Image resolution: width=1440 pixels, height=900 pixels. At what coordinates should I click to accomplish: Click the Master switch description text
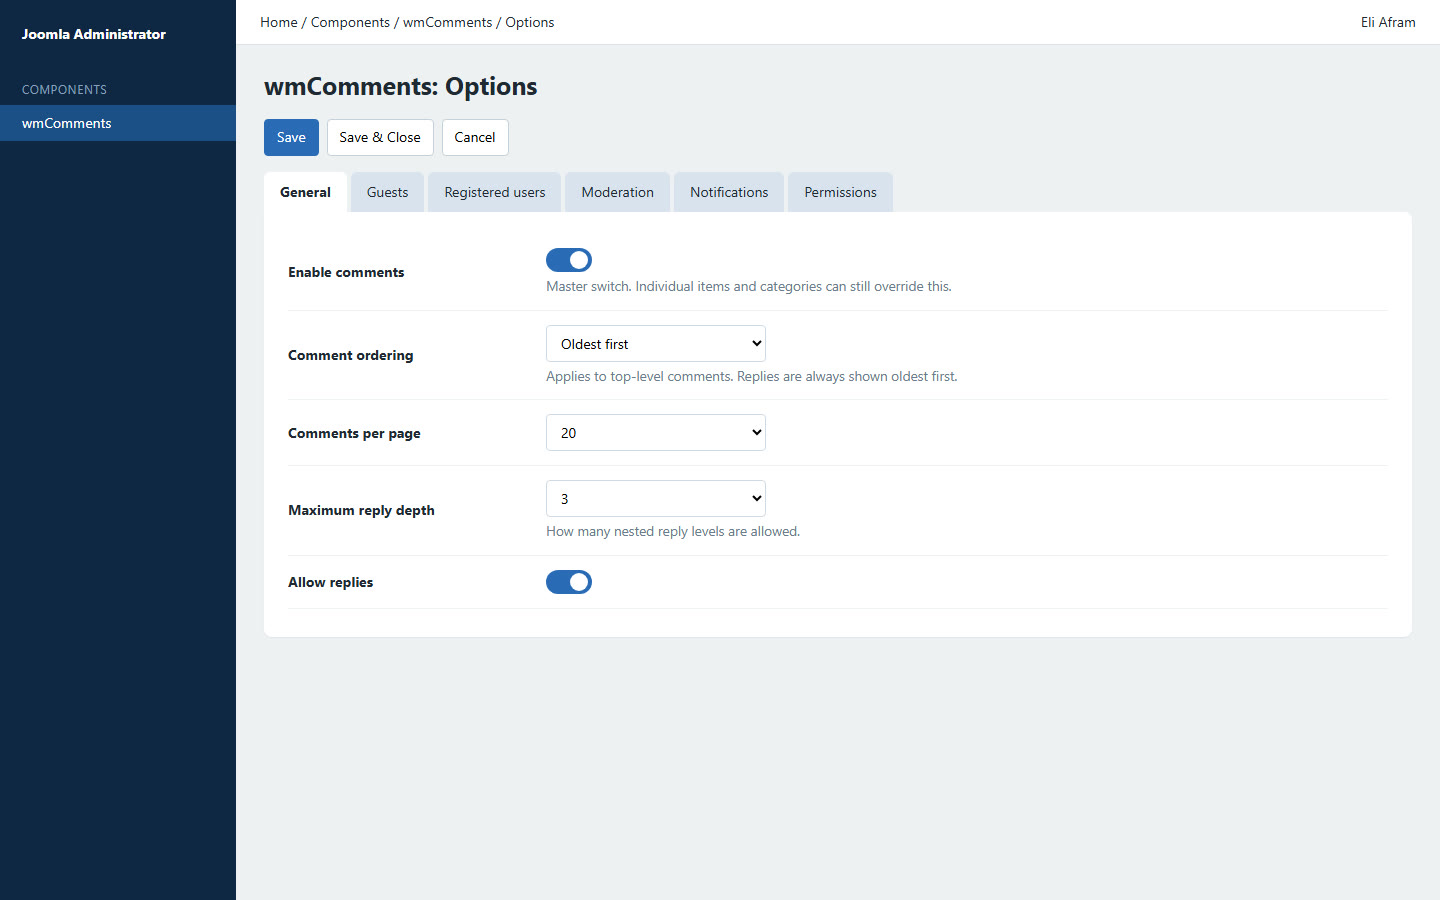pyautogui.click(x=749, y=286)
